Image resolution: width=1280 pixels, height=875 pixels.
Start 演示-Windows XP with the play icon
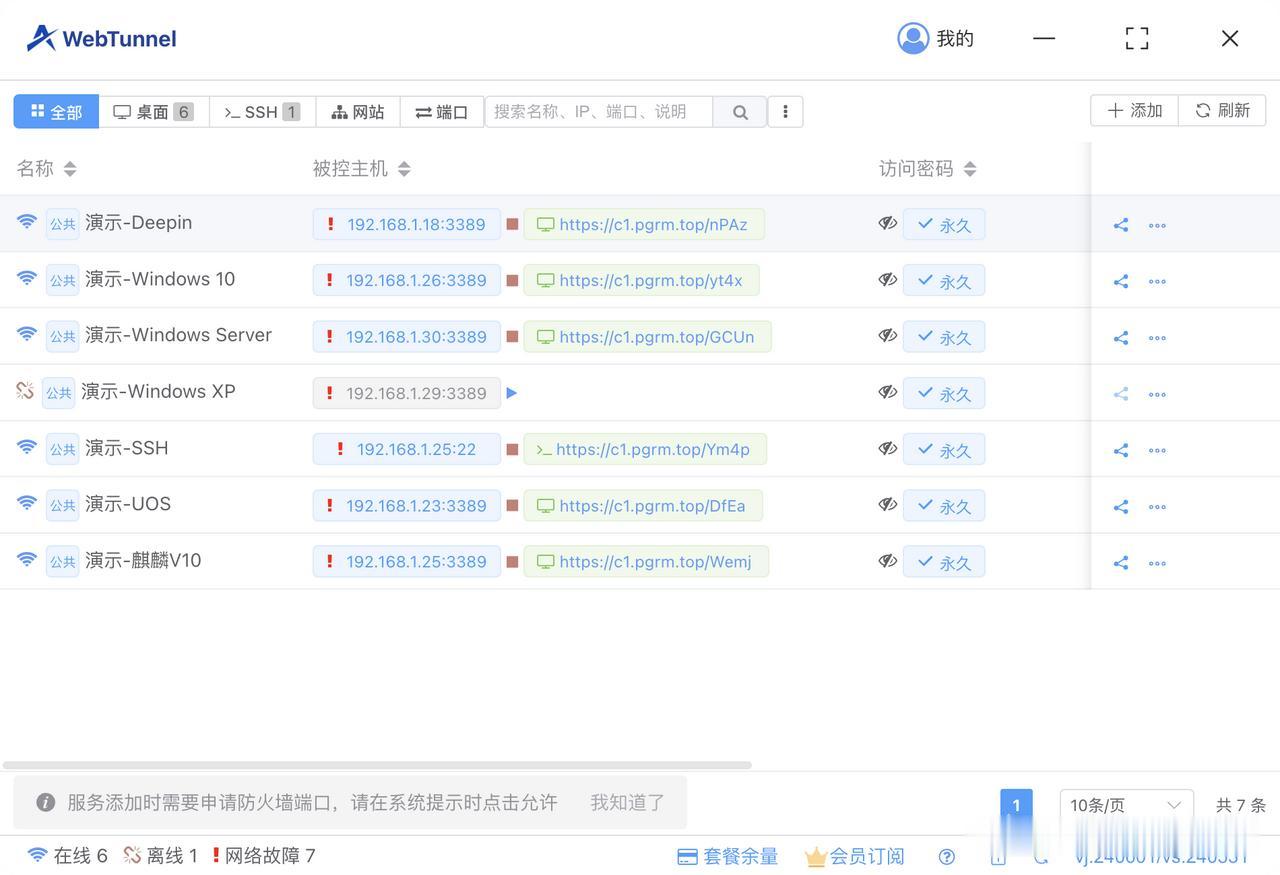tap(511, 393)
